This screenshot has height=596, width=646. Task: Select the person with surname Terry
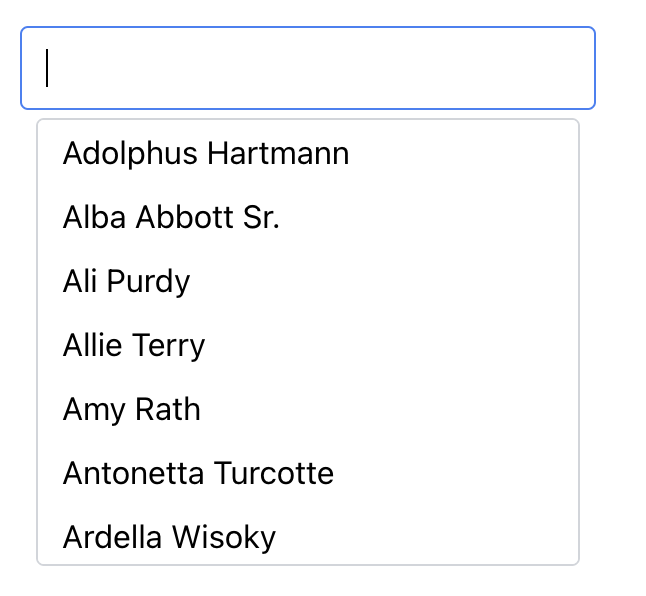point(134,346)
